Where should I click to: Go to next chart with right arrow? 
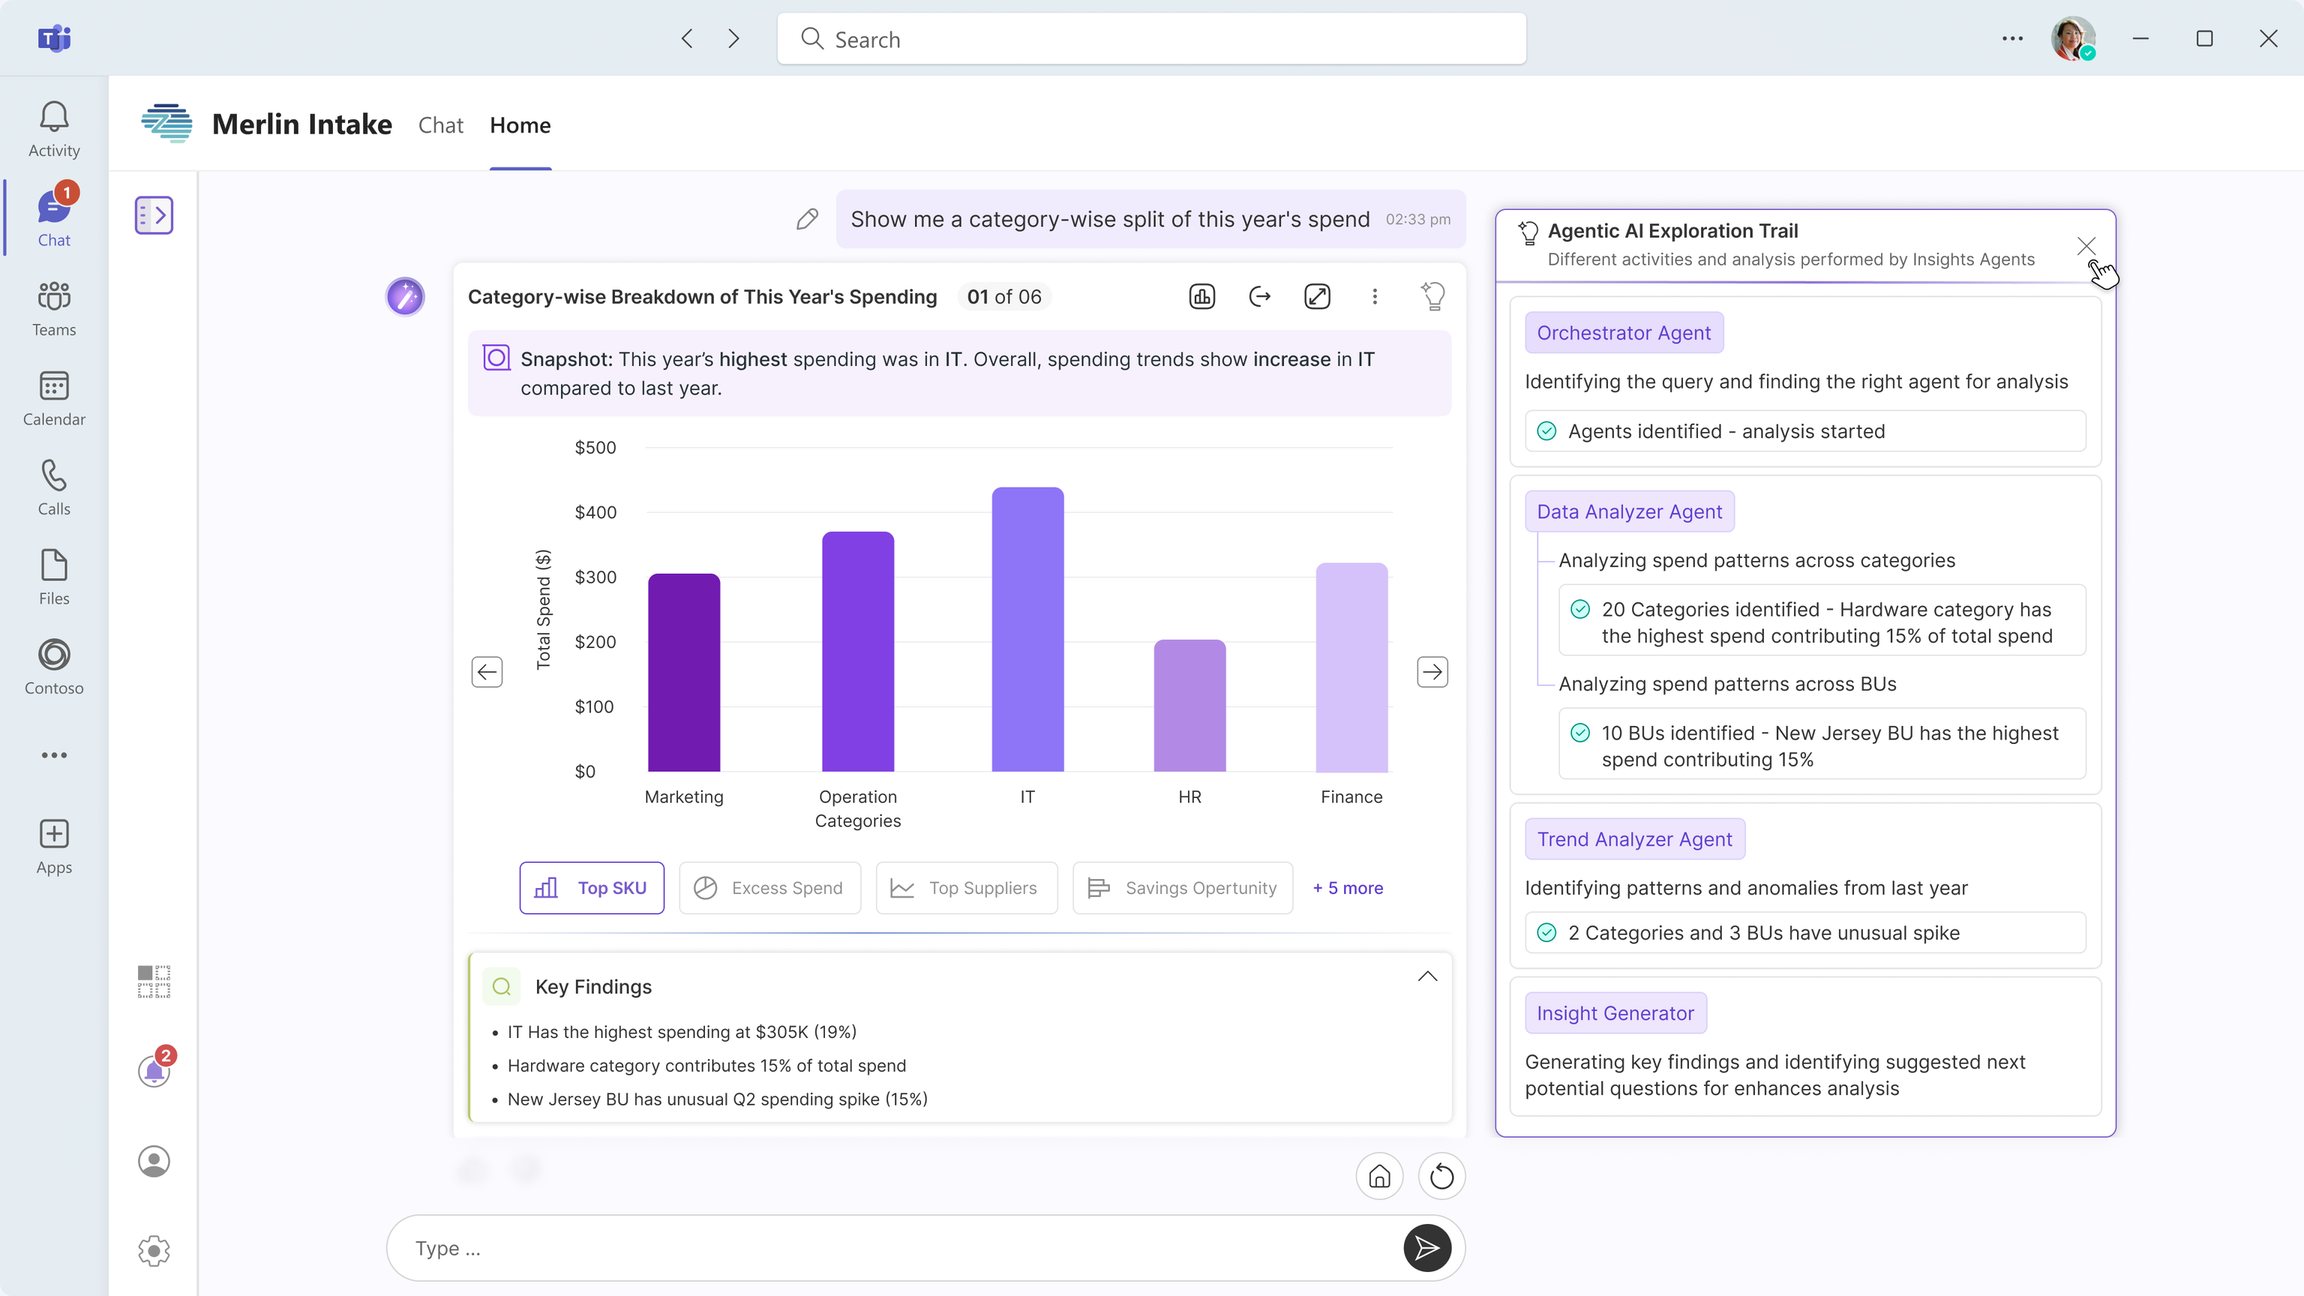[x=1432, y=672]
